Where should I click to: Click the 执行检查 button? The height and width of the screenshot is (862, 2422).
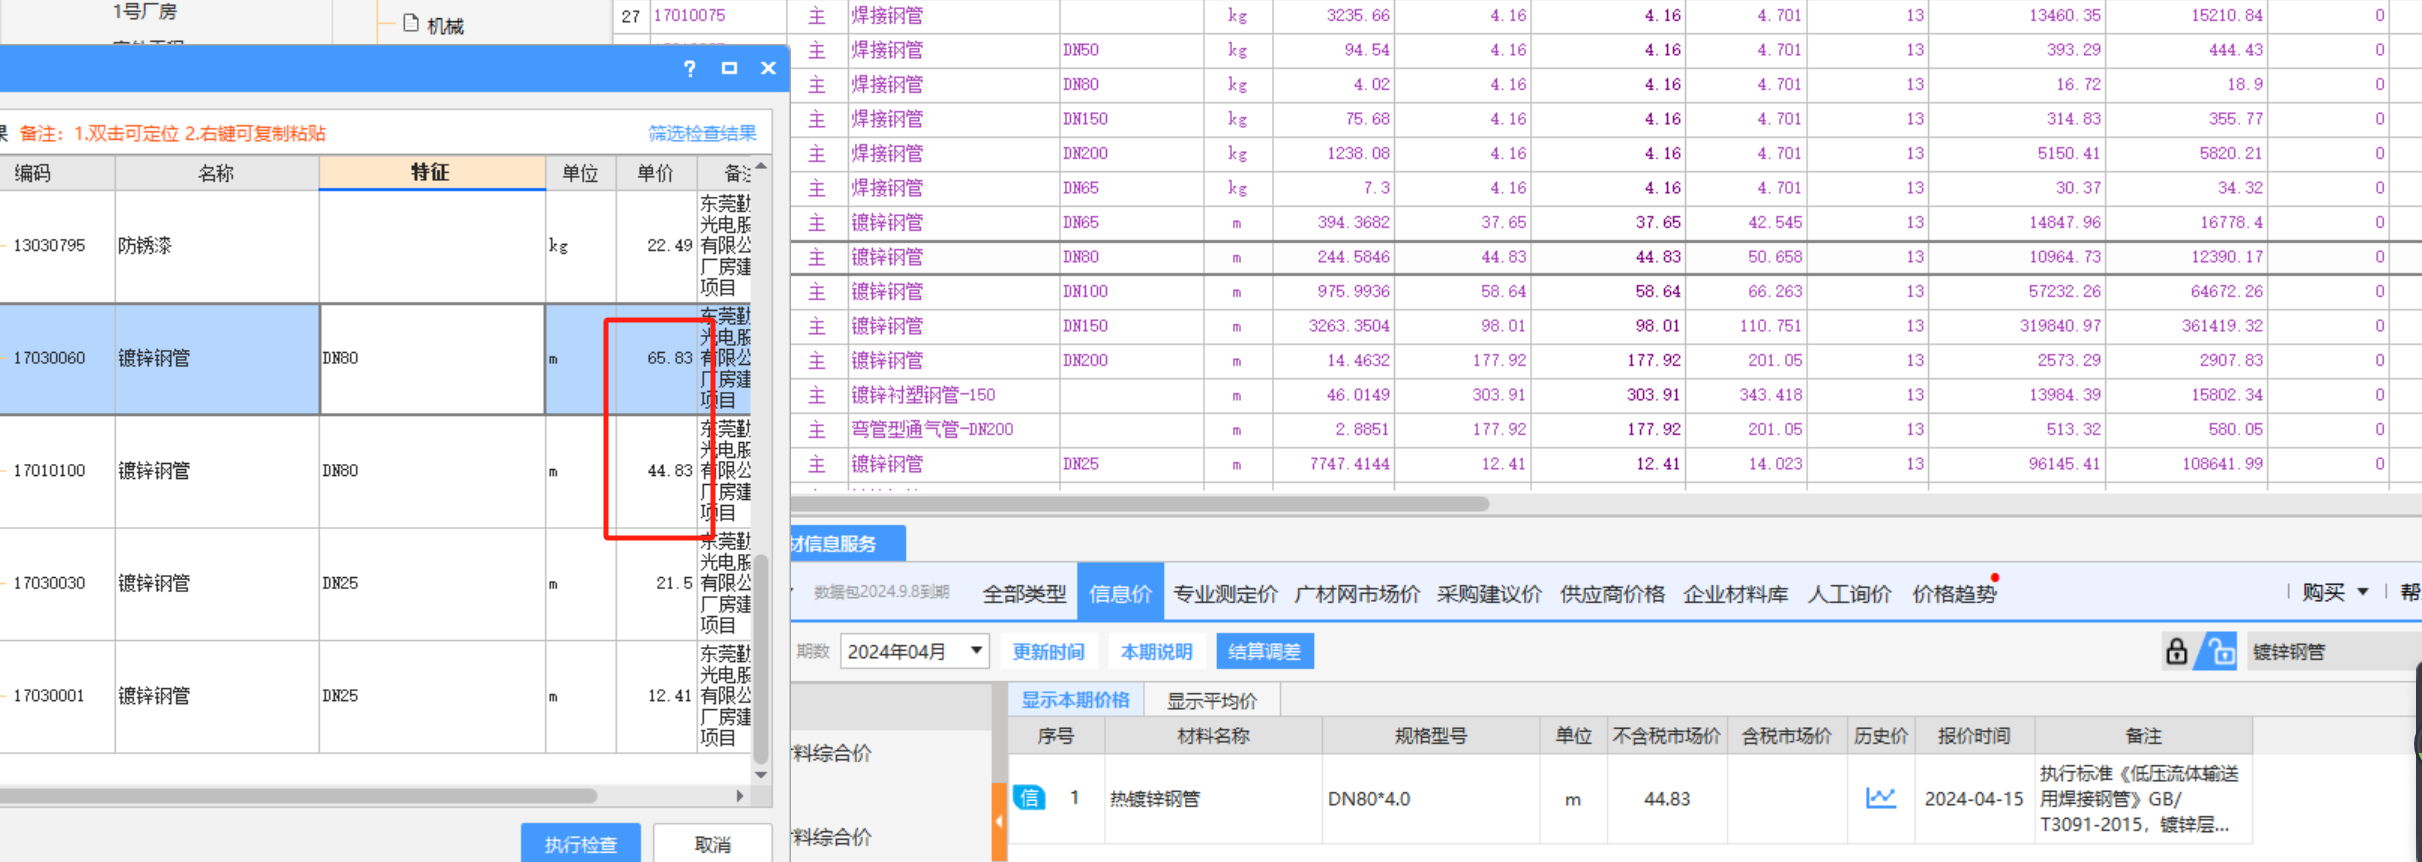point(580,844)
